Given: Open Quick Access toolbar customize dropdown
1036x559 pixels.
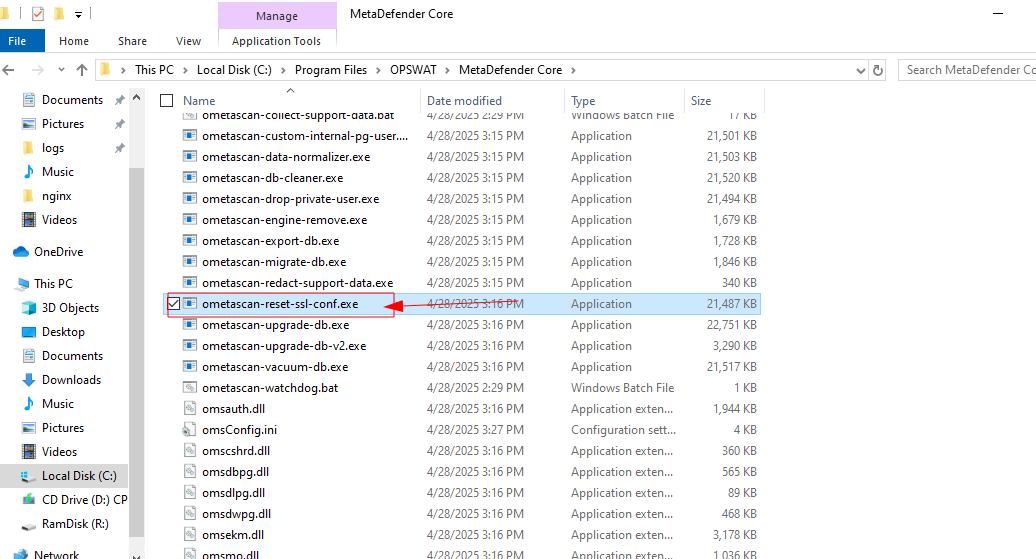Looking at the screenshot, I should pos(78,14).
